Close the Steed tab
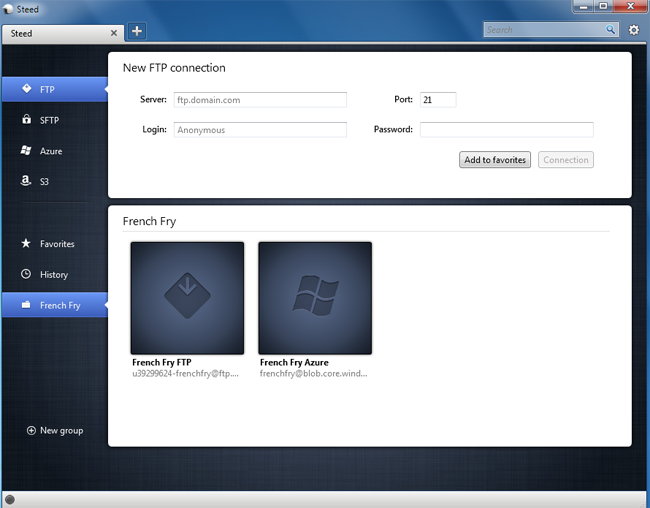Image resolution: width=650 pixels, height=508 pixels. [114, 33]
